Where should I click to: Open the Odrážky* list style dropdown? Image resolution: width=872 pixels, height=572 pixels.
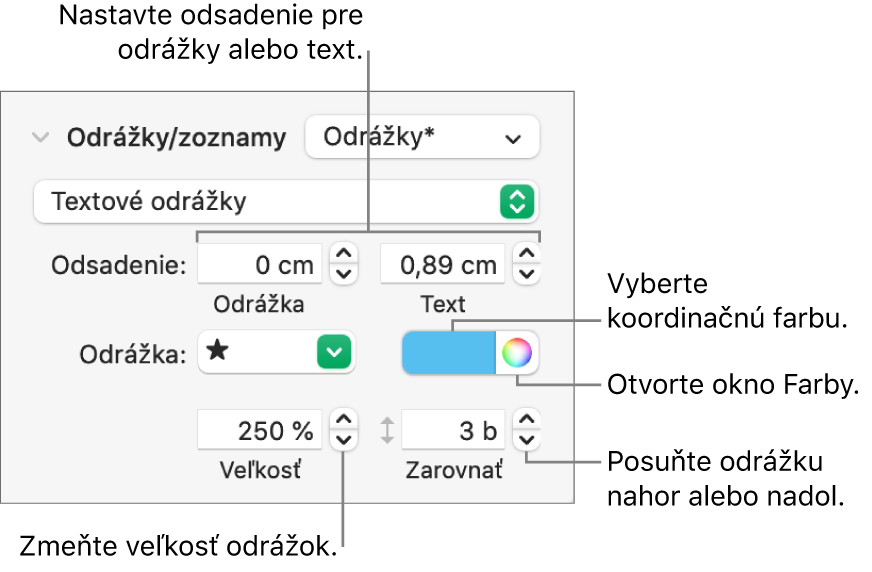[421, 138]
